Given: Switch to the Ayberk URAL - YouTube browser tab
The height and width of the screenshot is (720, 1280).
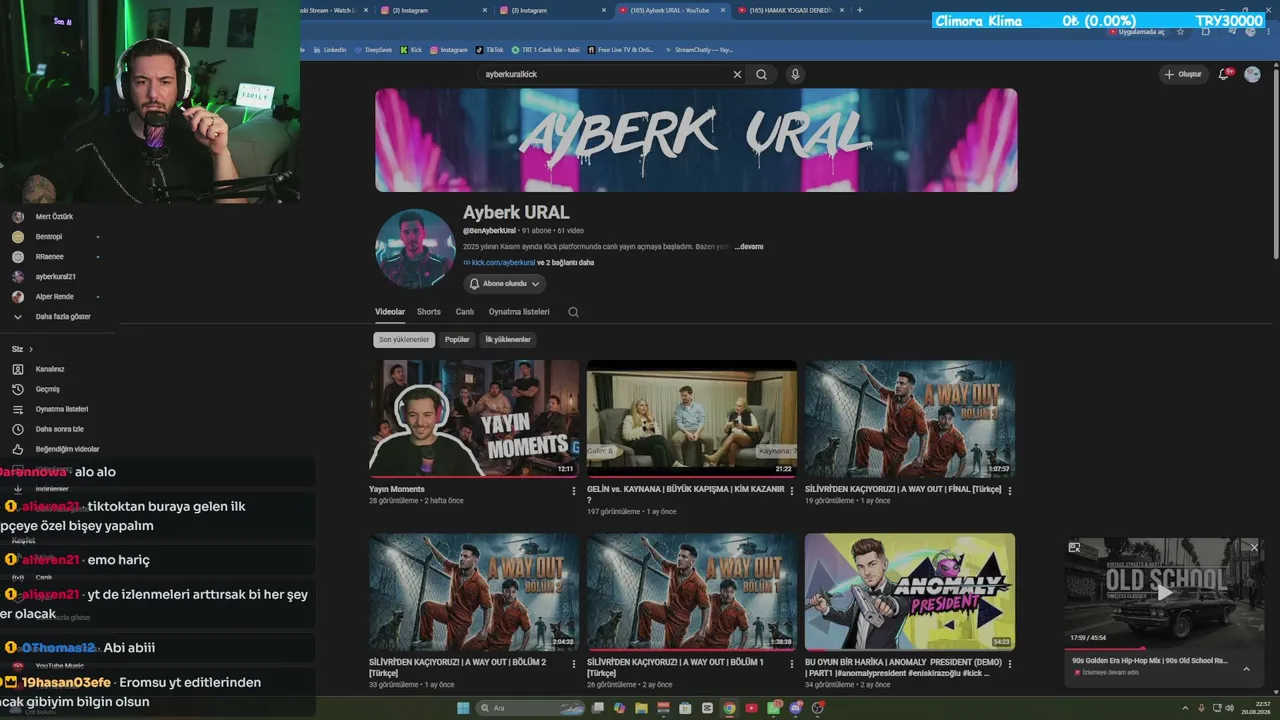Looking at the screenshot, I should click(x=670, y=10).
